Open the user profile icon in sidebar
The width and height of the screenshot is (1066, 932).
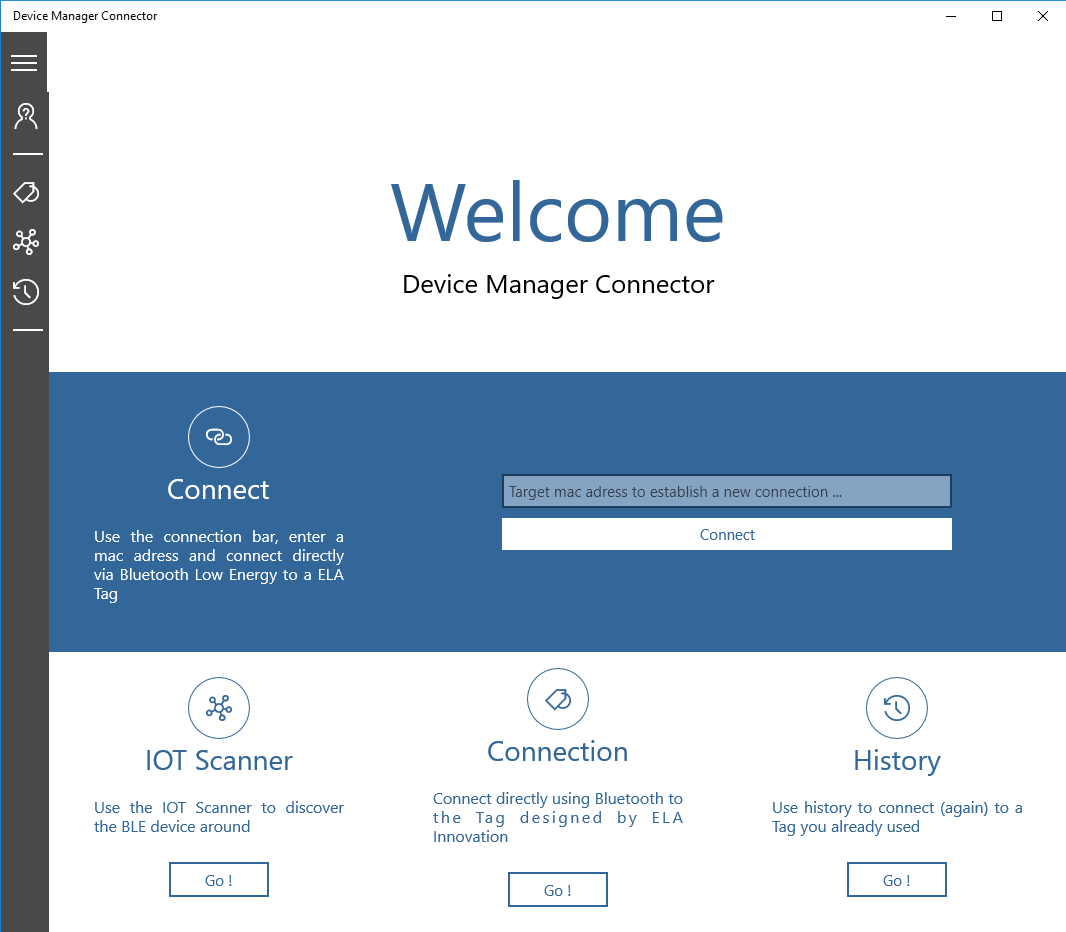[26, 116]
